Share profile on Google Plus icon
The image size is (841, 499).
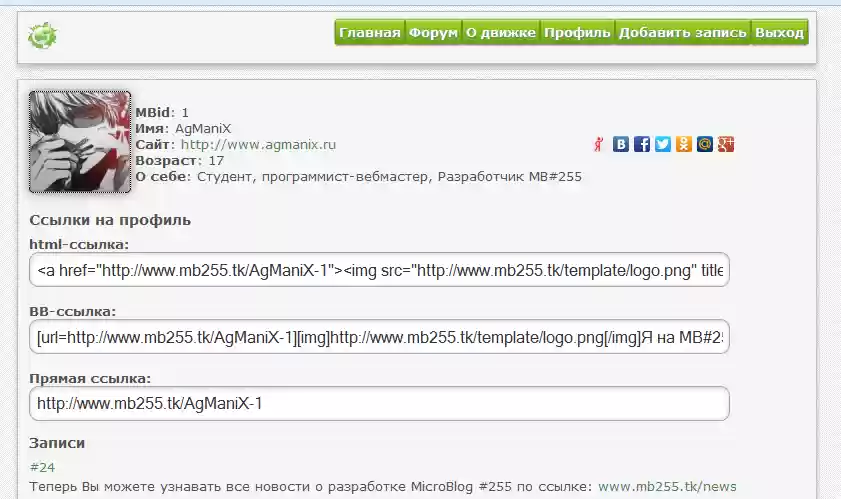(726, 144)
